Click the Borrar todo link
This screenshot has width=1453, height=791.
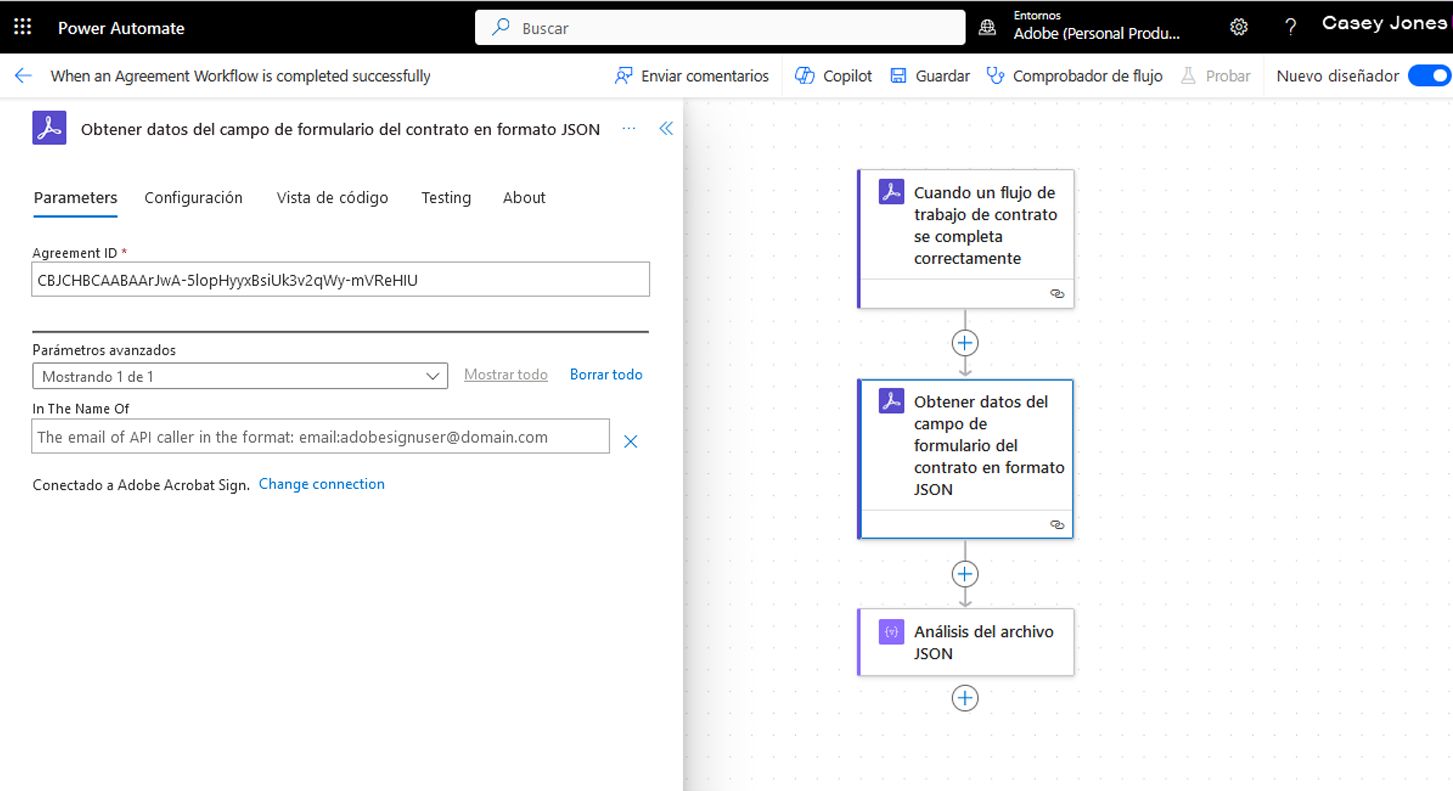click(x=606, y=374)
